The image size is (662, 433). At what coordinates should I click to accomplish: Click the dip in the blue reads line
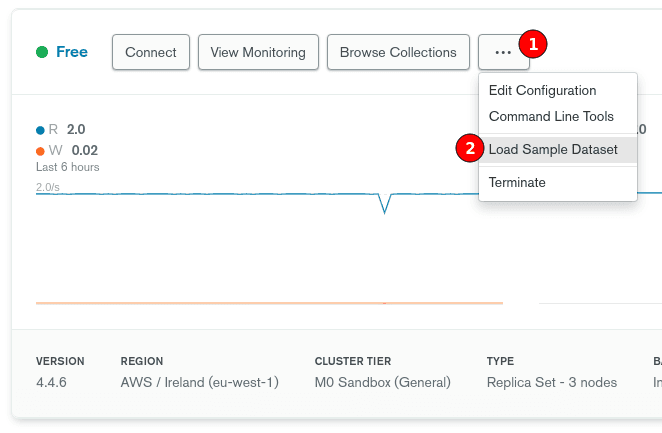coord(385,206)
